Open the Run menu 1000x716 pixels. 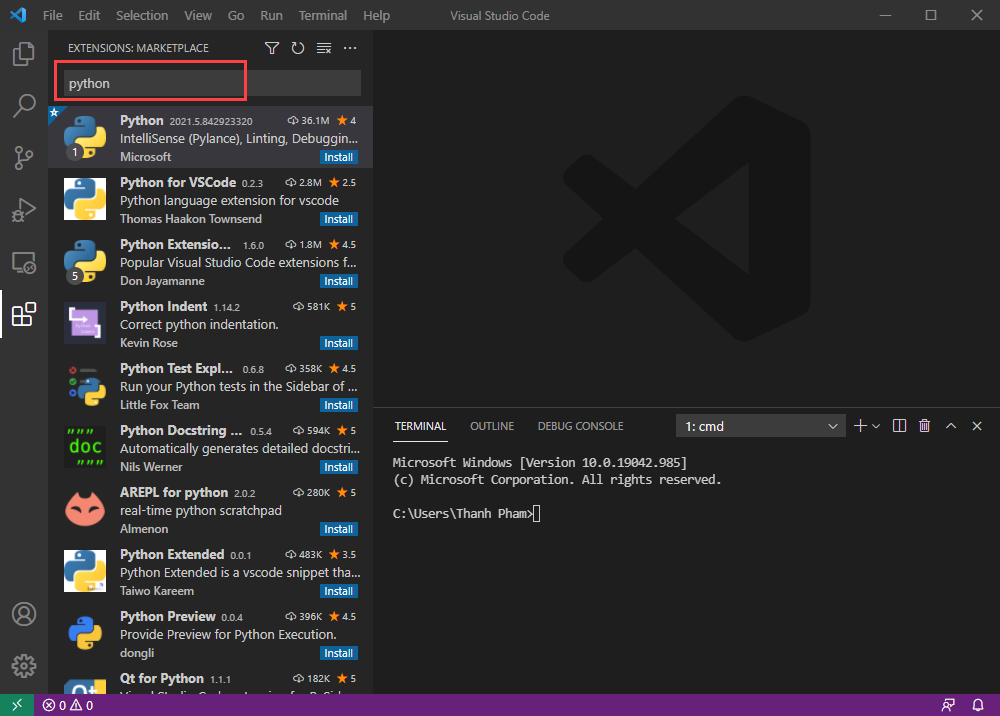coord(272,15)
